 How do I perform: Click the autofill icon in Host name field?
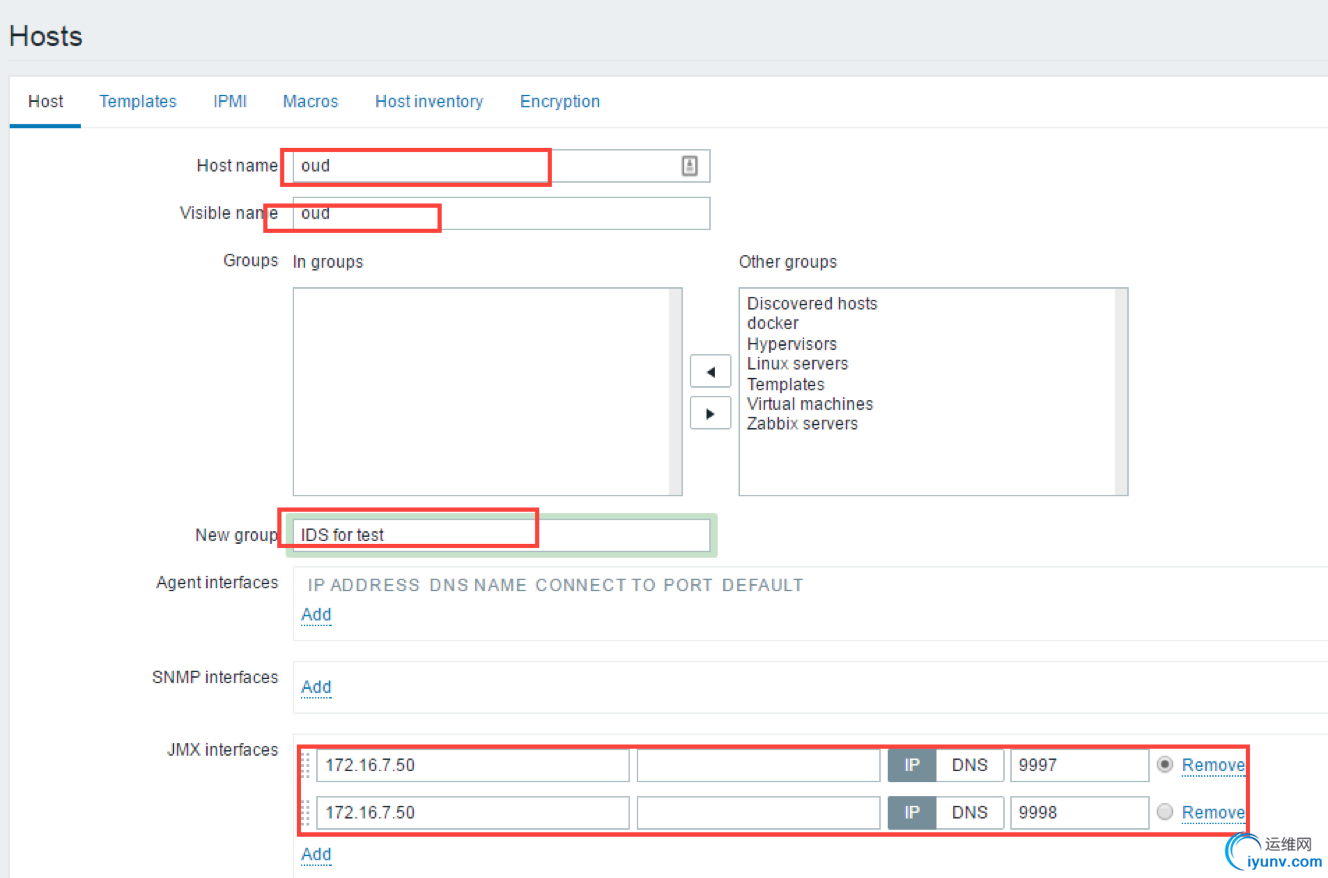coord(690,166)
